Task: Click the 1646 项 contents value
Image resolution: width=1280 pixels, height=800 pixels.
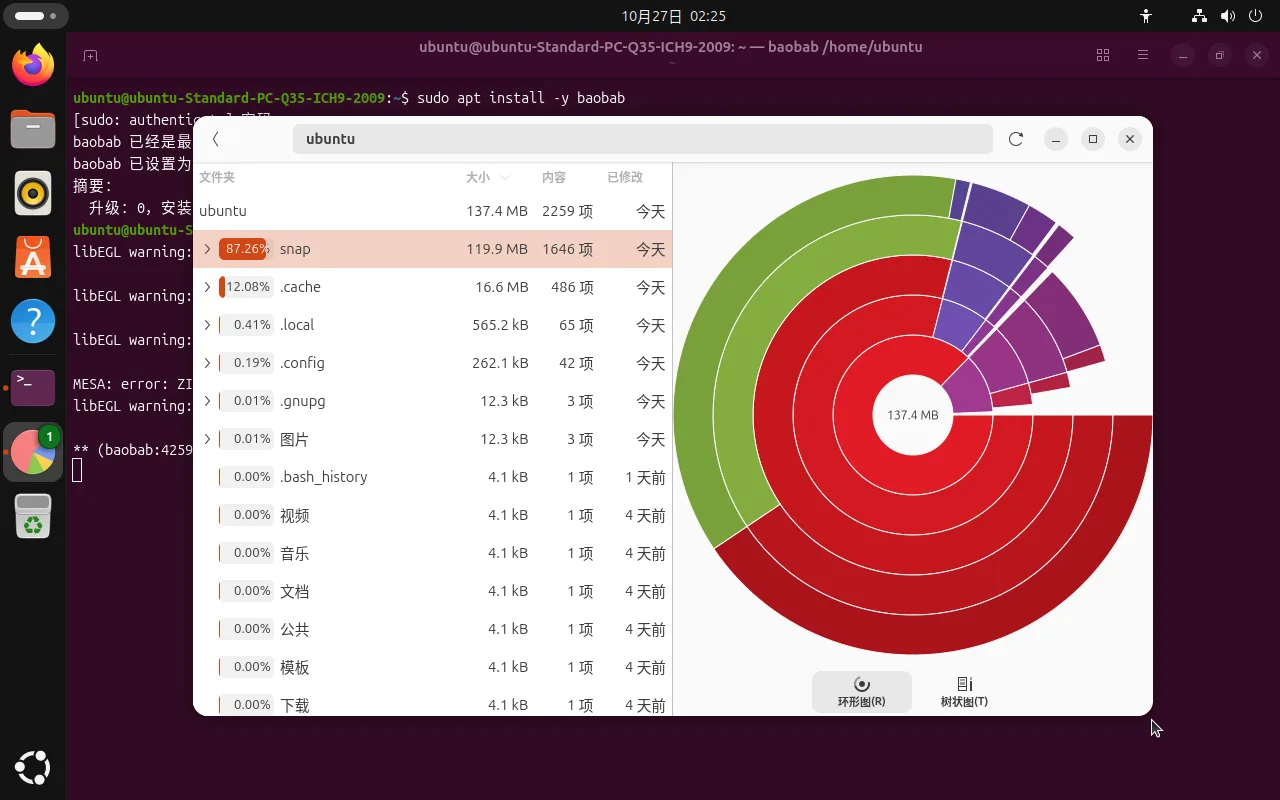Action: (x=567, y=249)
